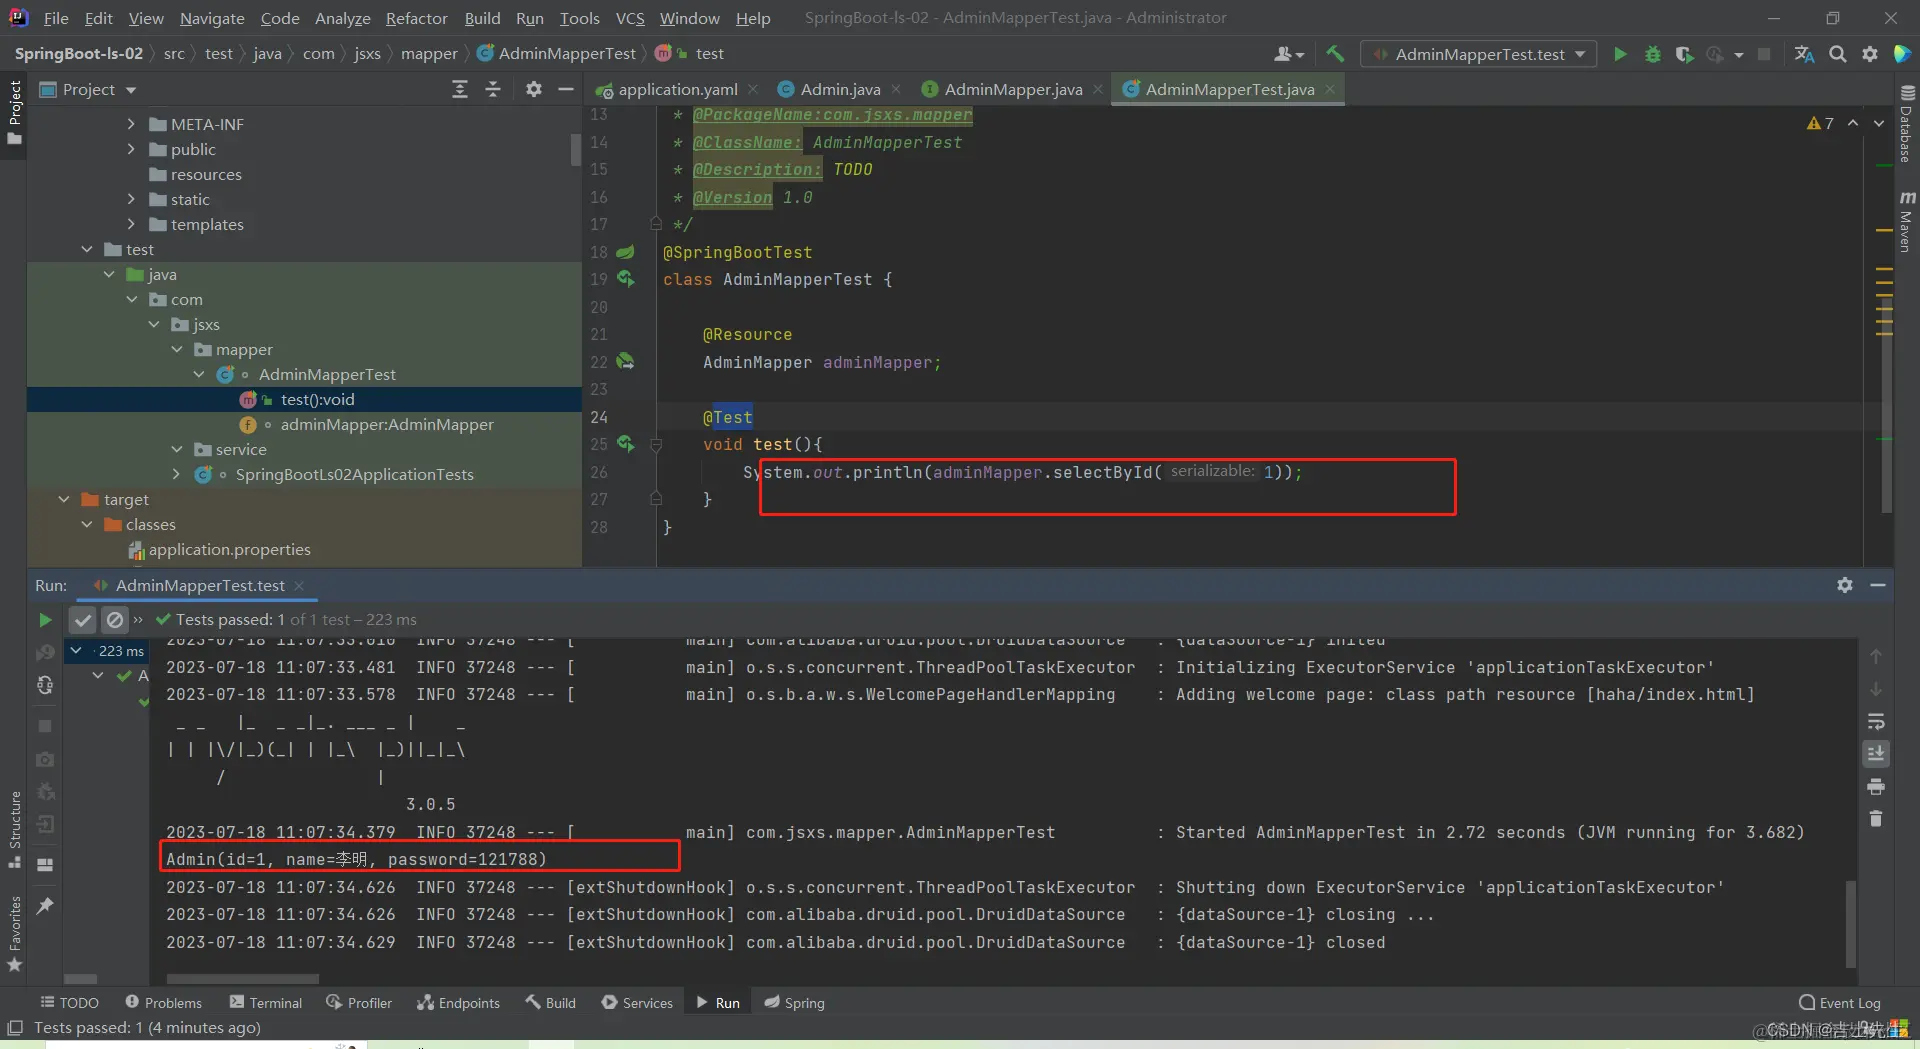Open the Project view dropdown
This screenshot has width=1920, height=1049.
click(88, 89)
